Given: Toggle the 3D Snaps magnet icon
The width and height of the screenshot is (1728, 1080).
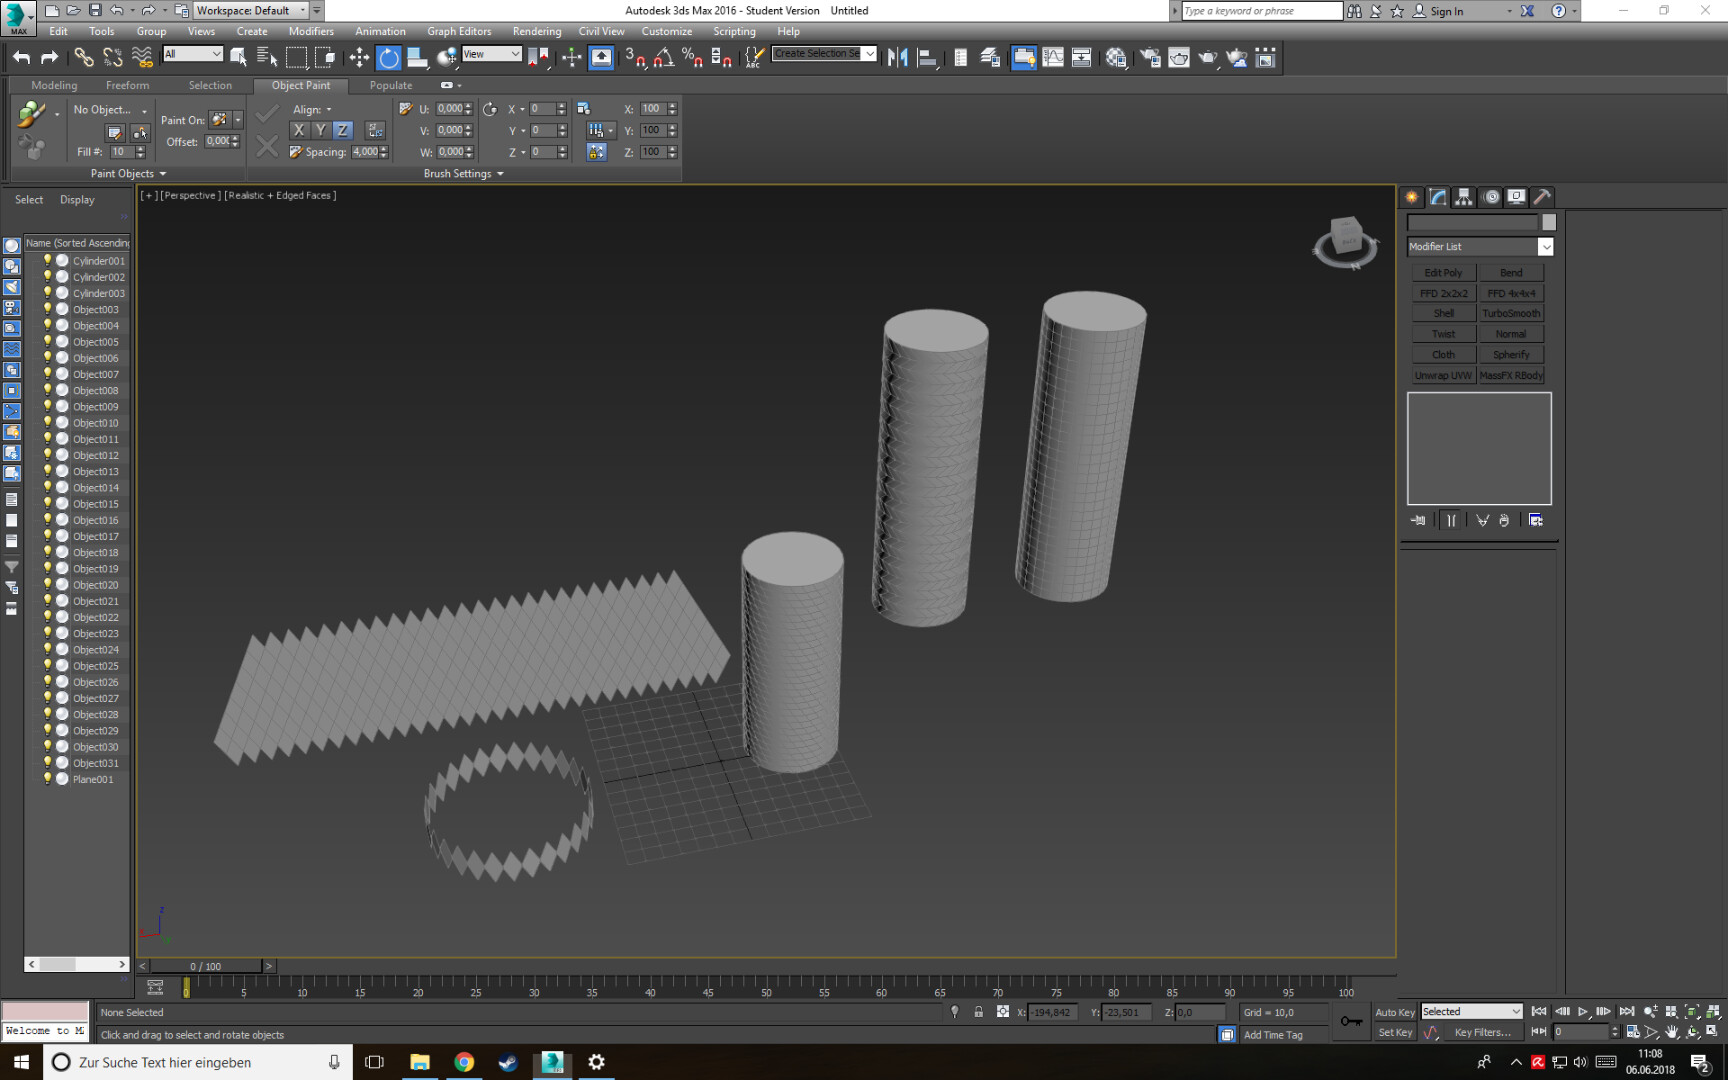Looking at the screenshot, I should click(x=635, y=58).
